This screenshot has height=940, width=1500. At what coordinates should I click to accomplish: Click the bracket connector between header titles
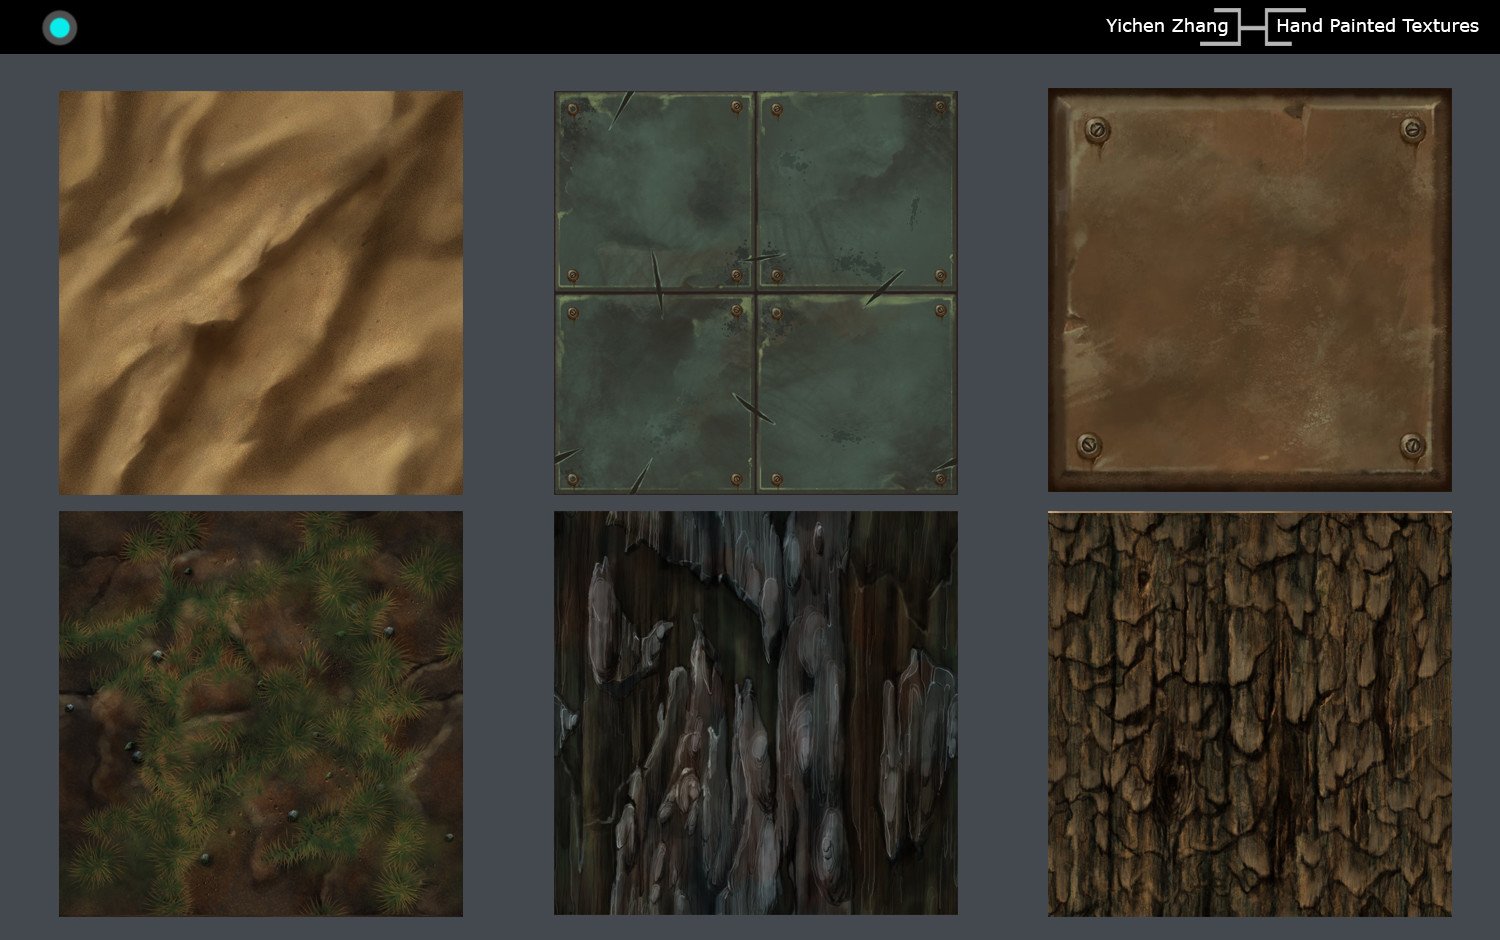[1252, 27]
